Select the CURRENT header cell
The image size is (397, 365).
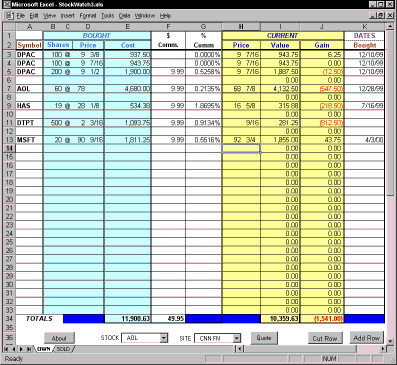tap(283, 35)
